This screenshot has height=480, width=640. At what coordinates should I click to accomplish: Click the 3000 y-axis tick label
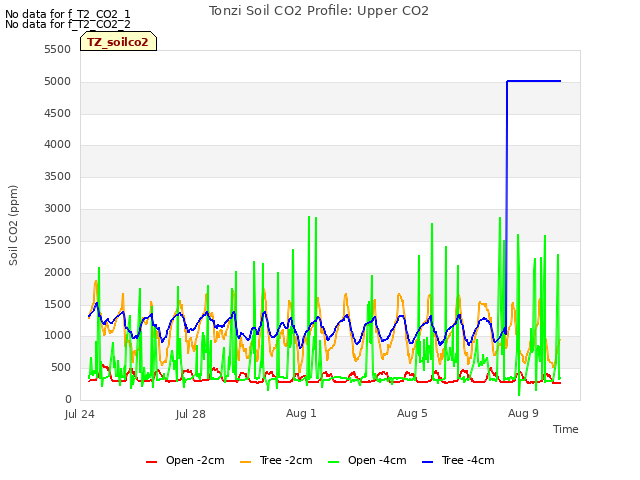click(58, 209)
